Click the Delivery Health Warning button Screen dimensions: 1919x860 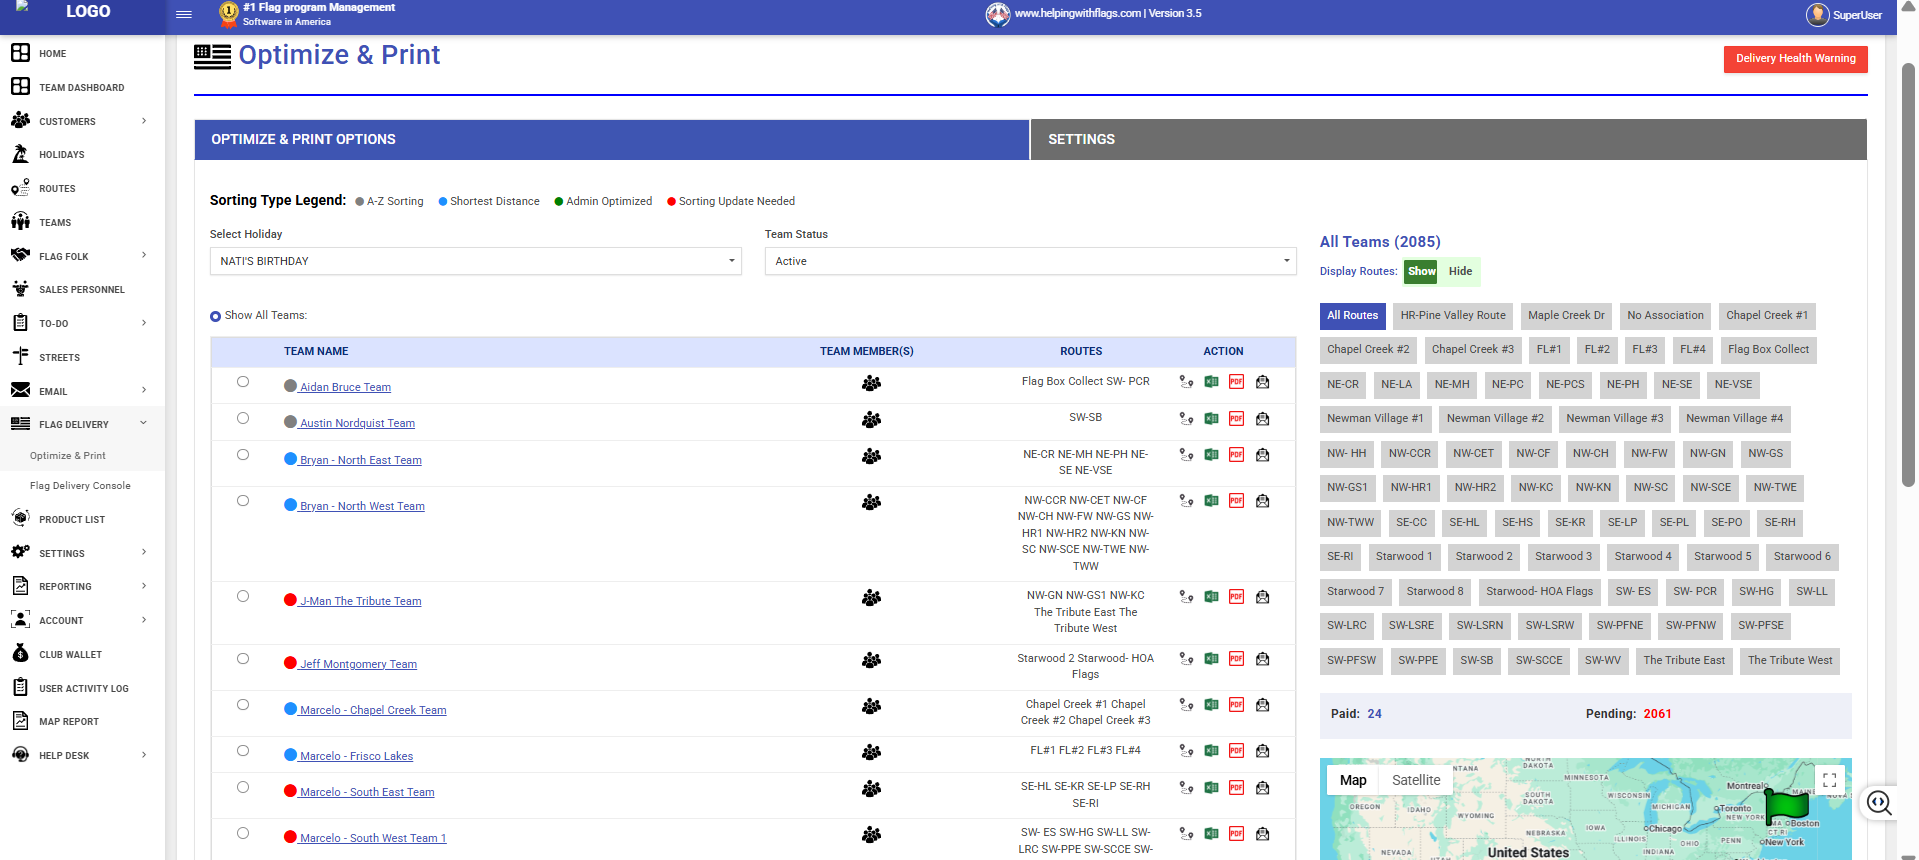pyautogui.click(x=1795, y=59)
